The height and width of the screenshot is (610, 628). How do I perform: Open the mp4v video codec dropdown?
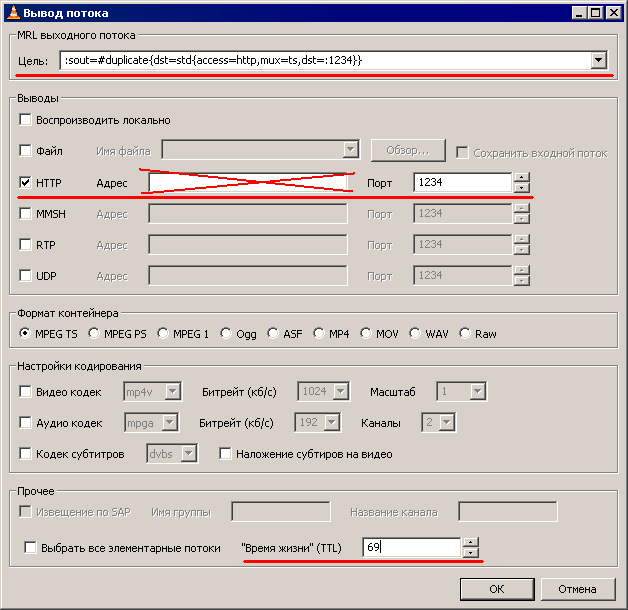173,391
